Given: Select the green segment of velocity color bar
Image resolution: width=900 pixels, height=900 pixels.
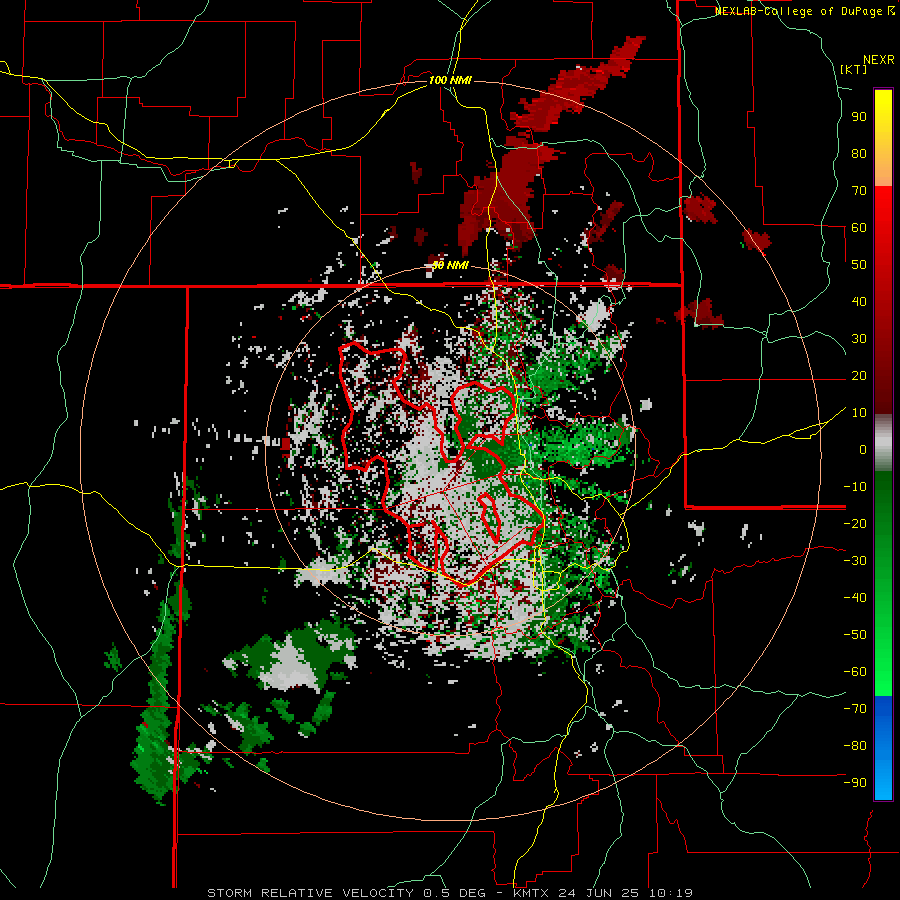Looking at the screenshot, I should [883, 583].
